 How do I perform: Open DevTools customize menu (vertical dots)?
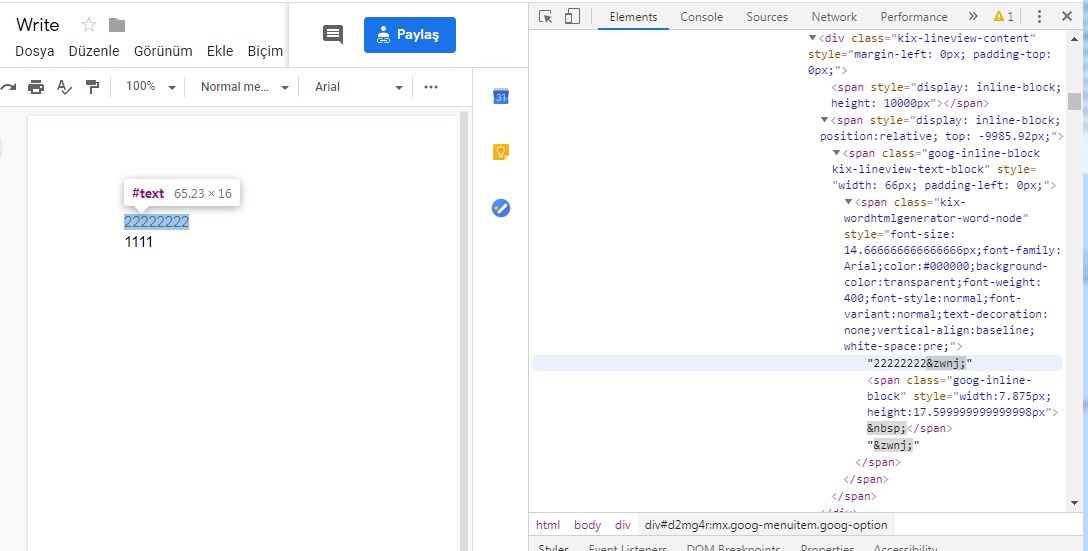1039,17
